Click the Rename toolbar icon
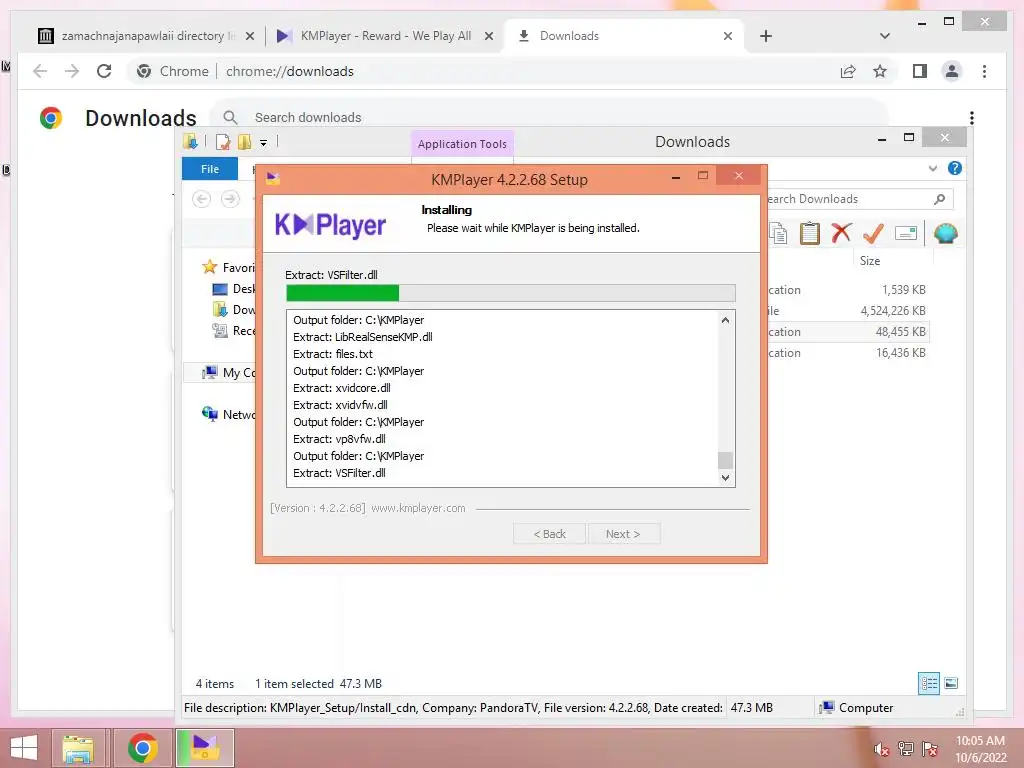Screen dimensions: 1024x768 click(906, 233)
